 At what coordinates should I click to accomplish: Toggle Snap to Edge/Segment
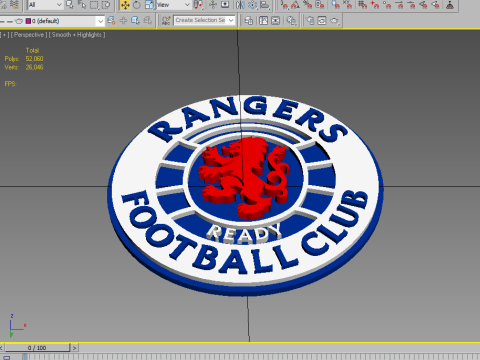423,5
